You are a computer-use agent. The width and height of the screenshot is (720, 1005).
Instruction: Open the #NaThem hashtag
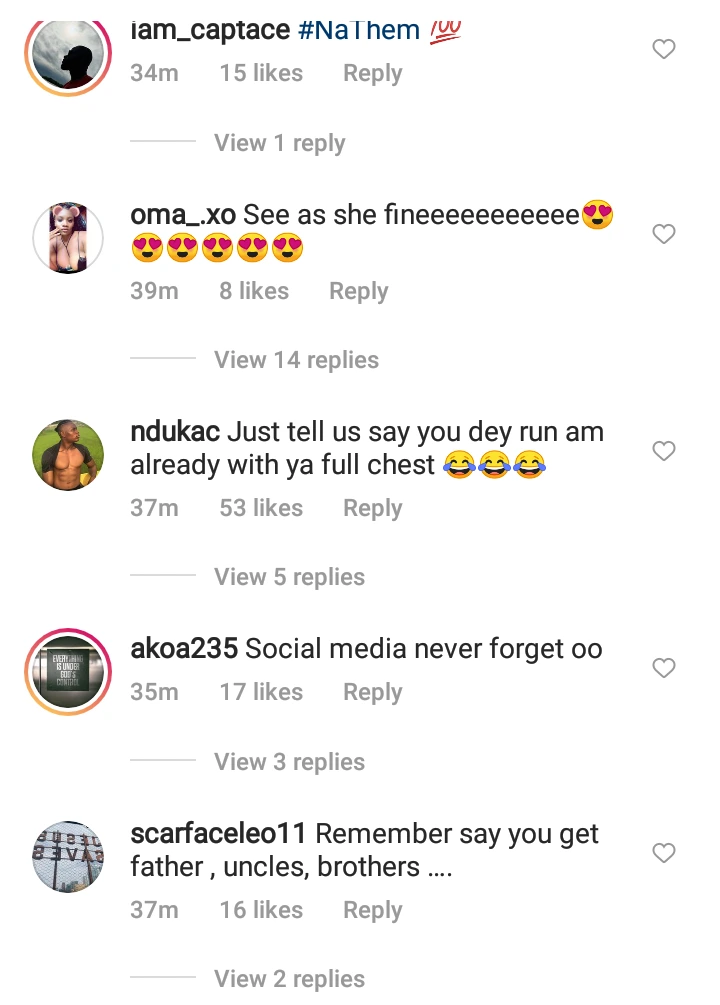click(x=359, y=30)
